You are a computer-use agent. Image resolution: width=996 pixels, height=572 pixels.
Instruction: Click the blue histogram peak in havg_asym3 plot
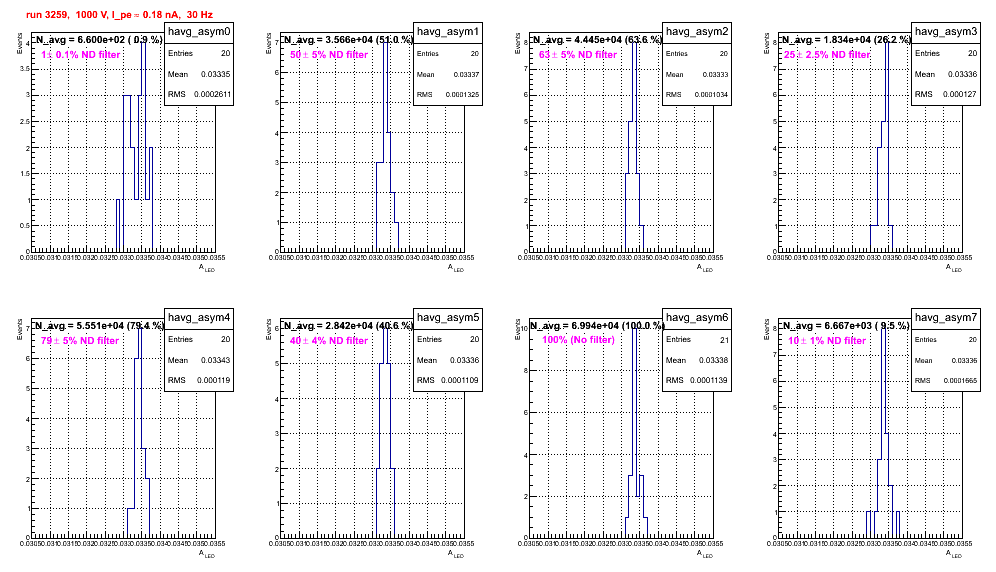click(x=887, y=43)
